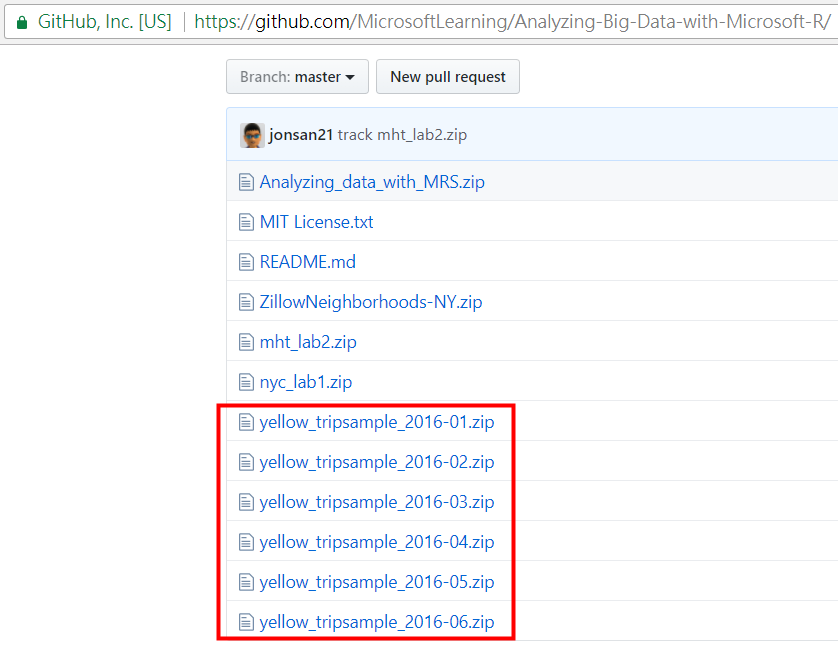The width and height of the screenshot is (838, 647).
Task: Open the nyc_lab1.zip file link
Action: [306, 382]
